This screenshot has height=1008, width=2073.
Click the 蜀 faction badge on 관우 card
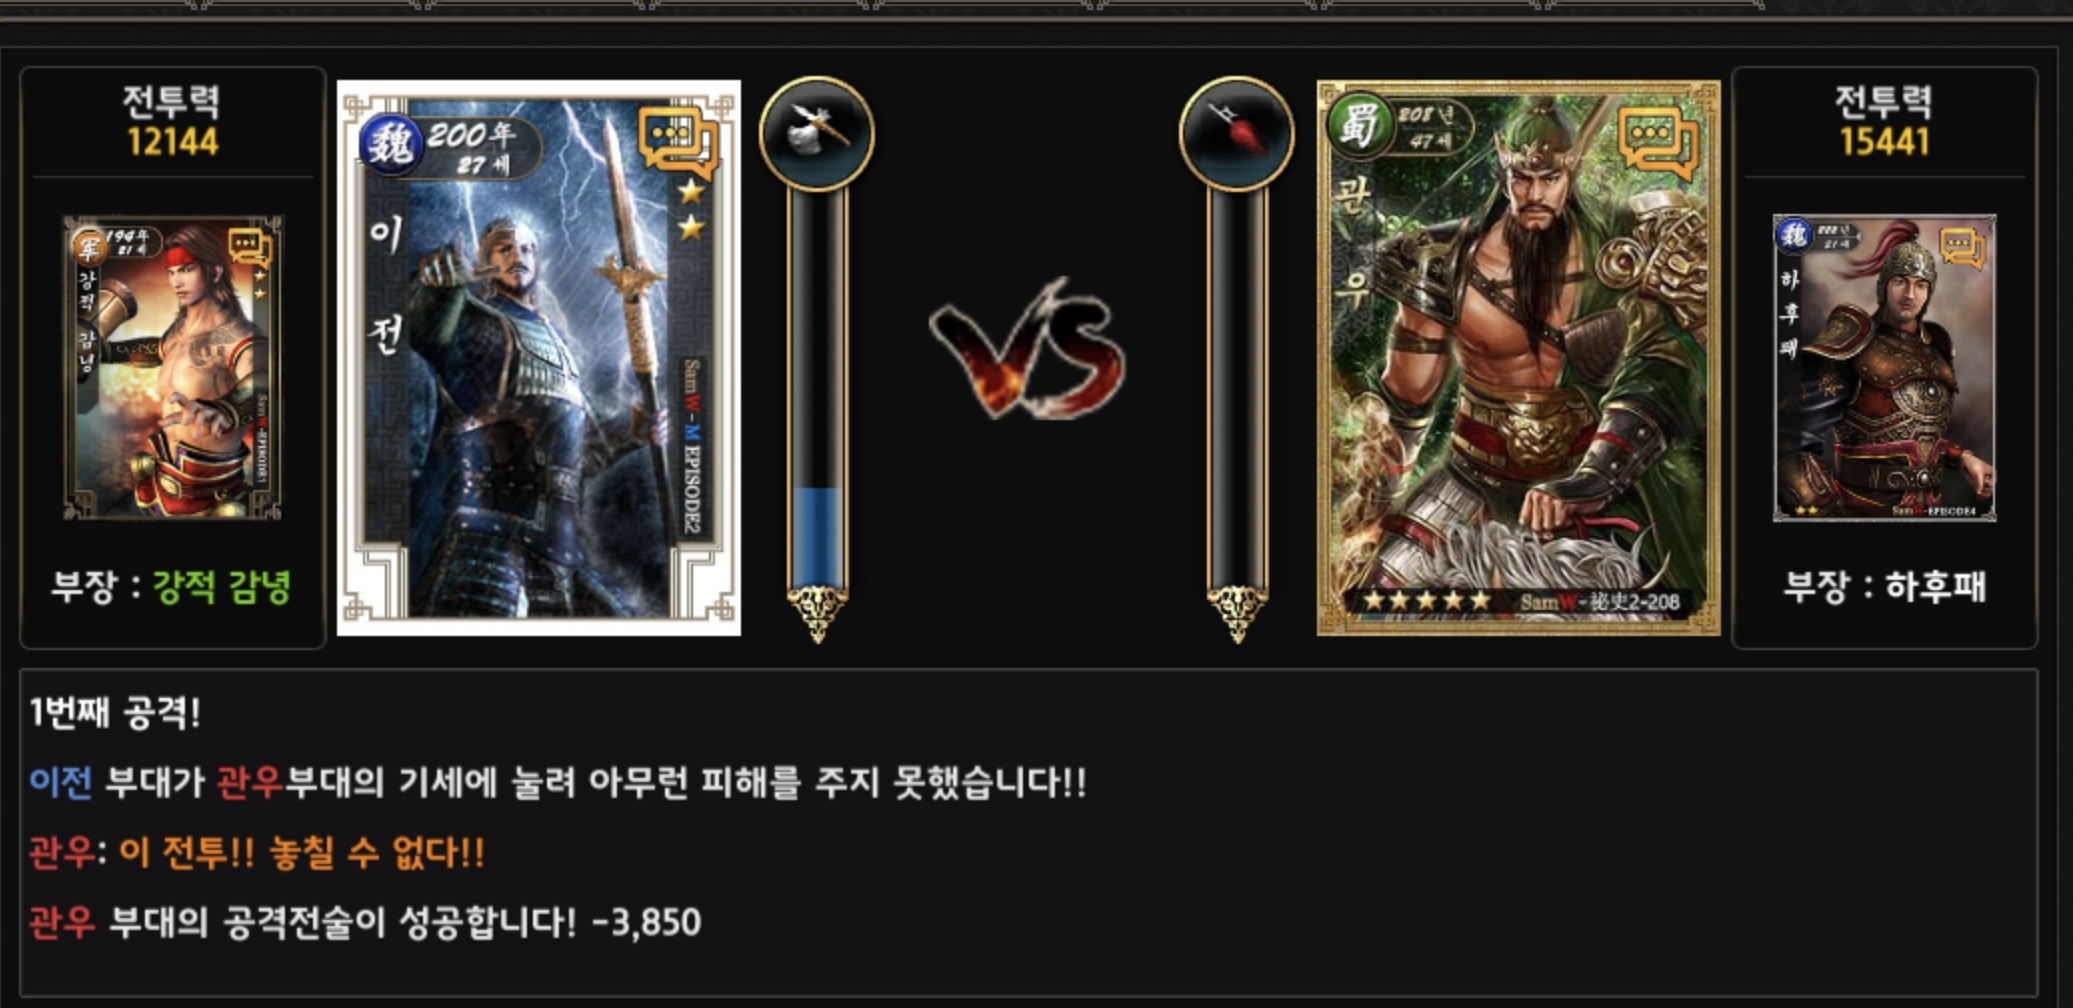tap(1359, 125)
